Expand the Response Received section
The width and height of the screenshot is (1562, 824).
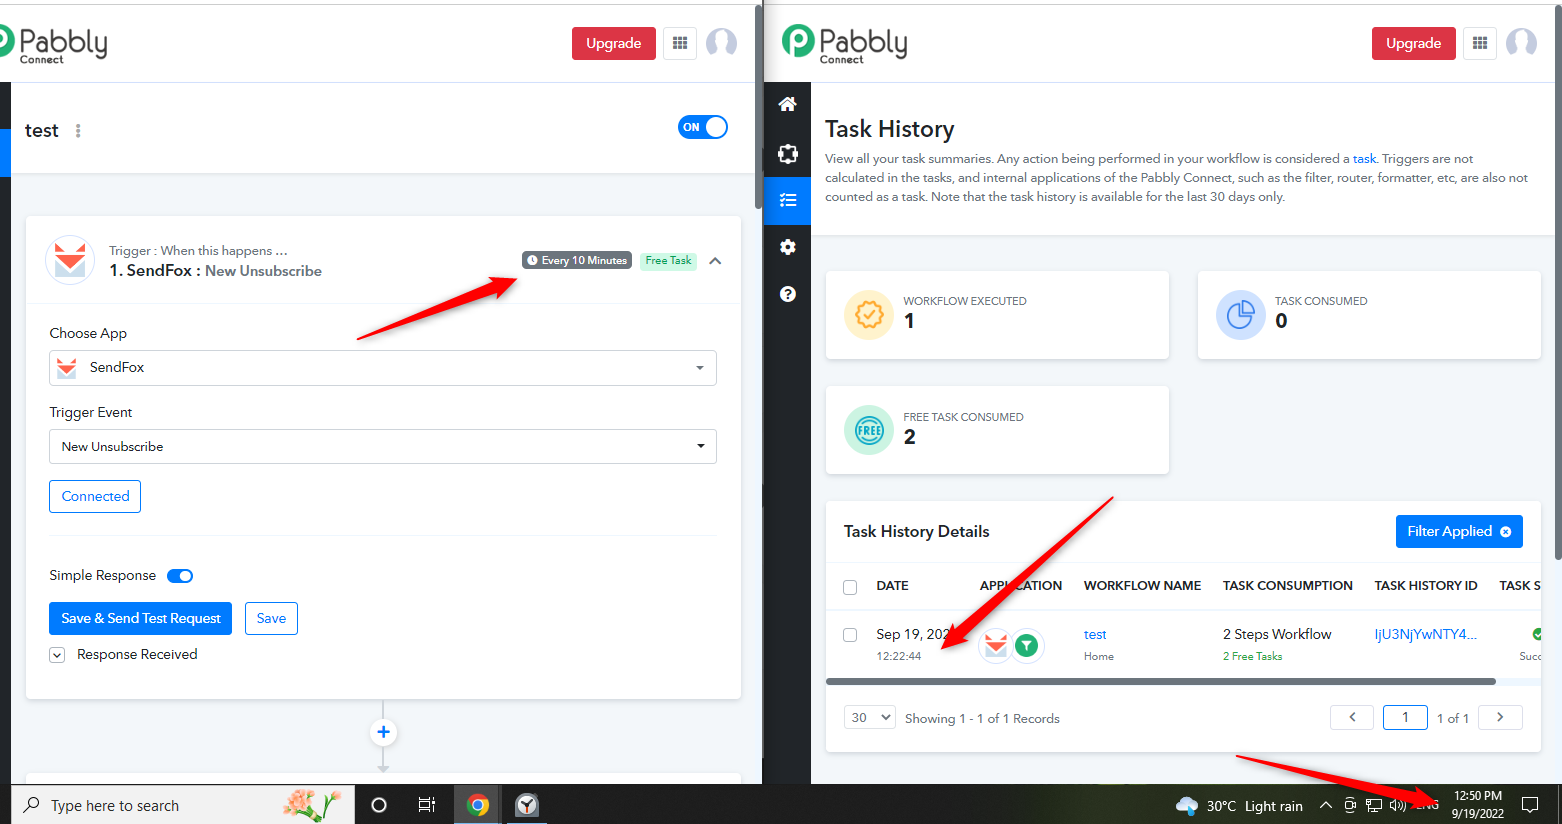(x=57, y=655)
